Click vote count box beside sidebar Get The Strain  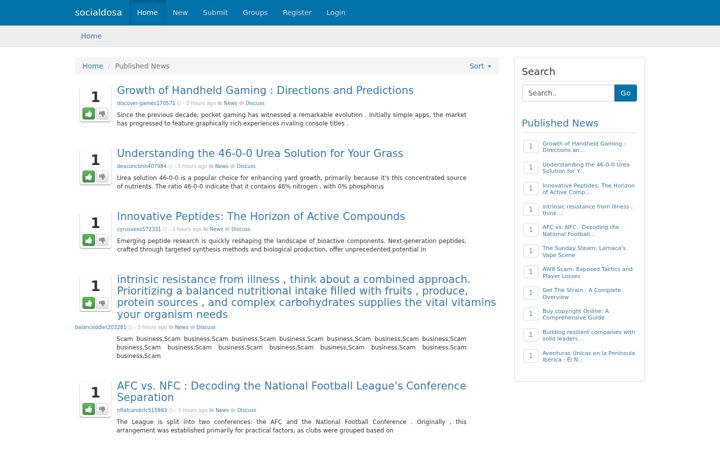tap(531, 293)
